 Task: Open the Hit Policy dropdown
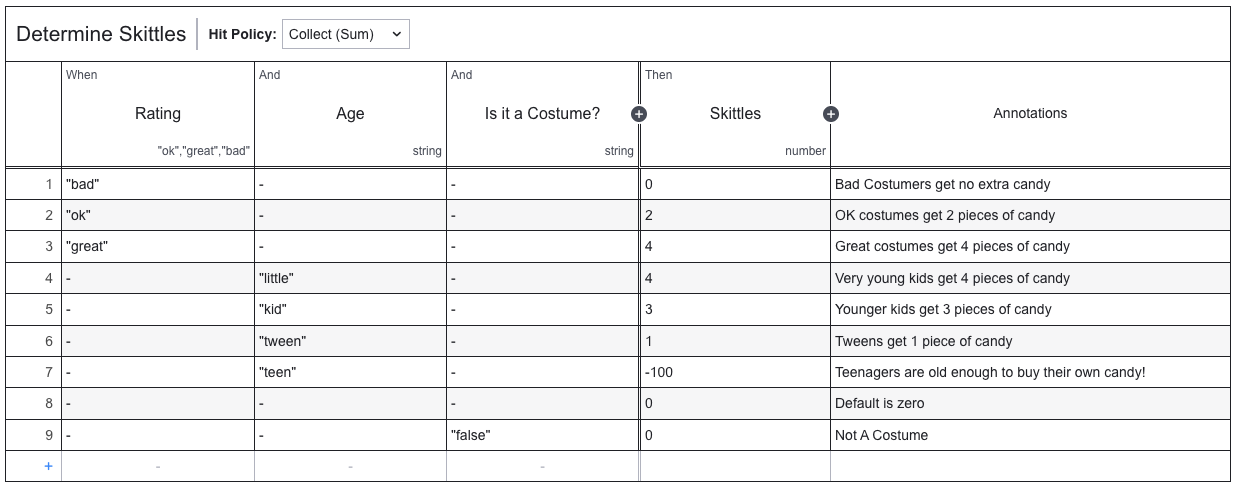[x=345, y=34]
